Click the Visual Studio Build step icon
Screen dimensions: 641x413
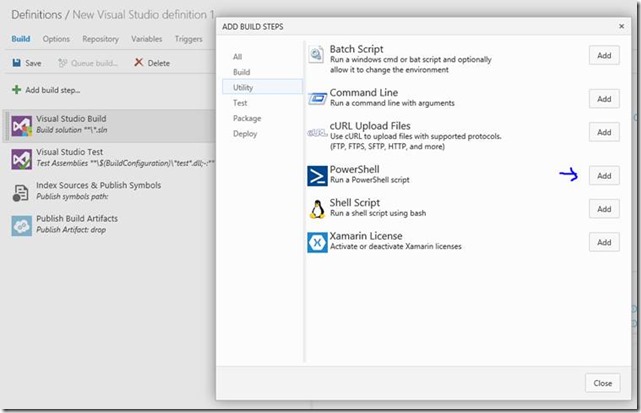21,126
